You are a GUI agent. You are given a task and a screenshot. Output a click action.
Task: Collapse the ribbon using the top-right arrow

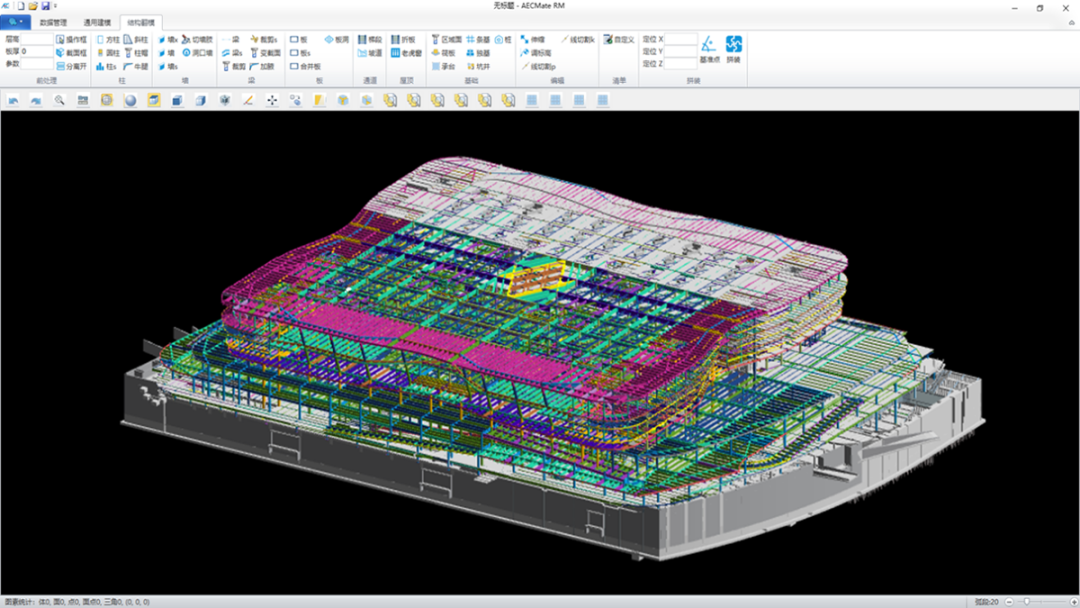1071,21
